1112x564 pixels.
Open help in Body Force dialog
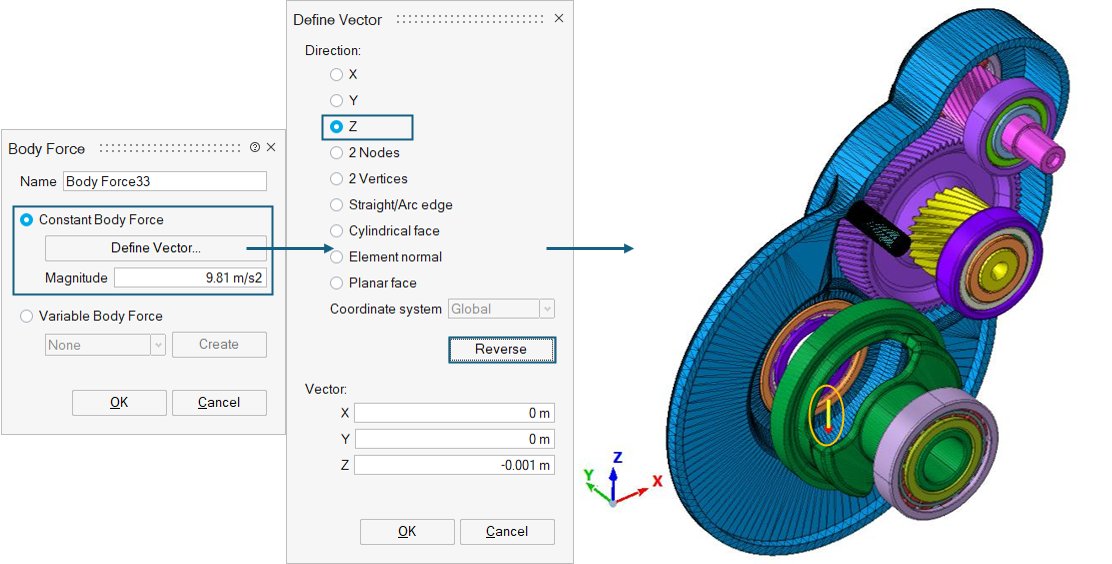click(255, 148)
